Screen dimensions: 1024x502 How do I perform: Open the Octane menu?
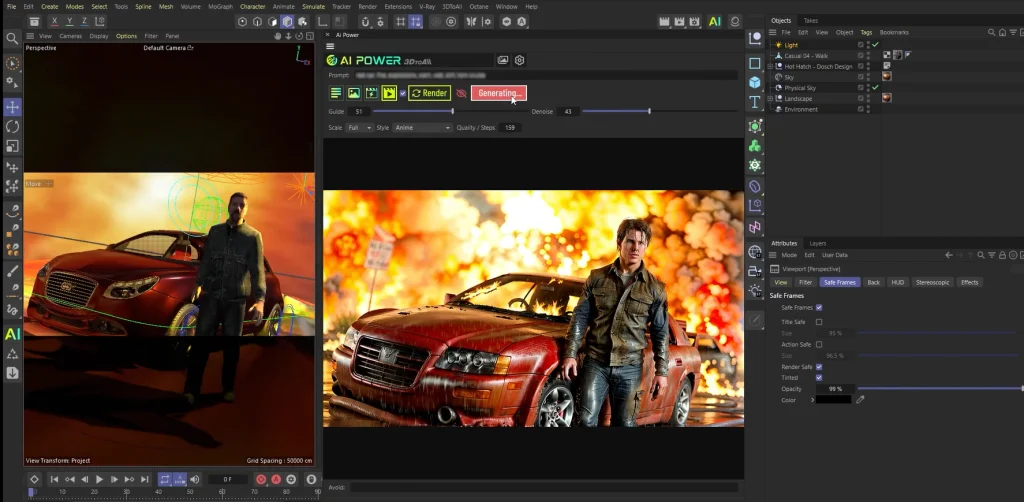tap(479, 7)
